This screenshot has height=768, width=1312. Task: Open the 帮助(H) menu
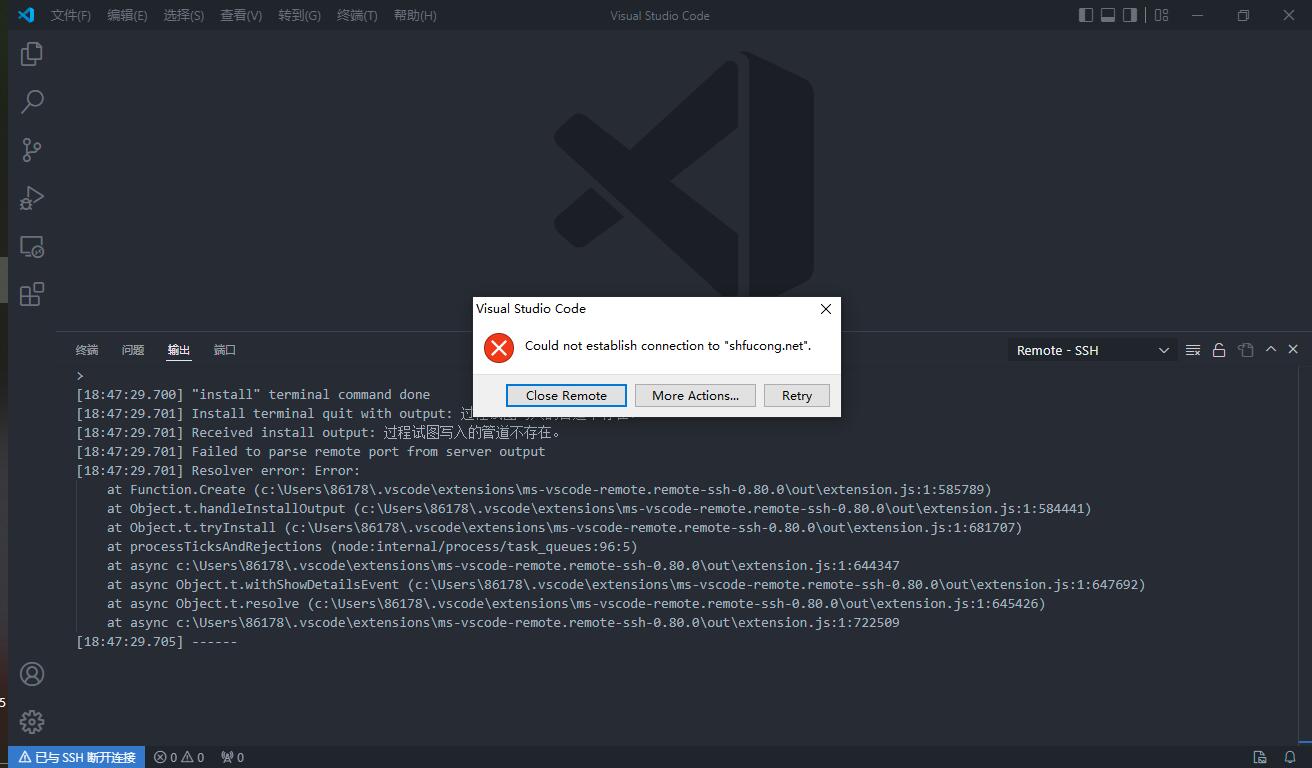click(415, 15)
